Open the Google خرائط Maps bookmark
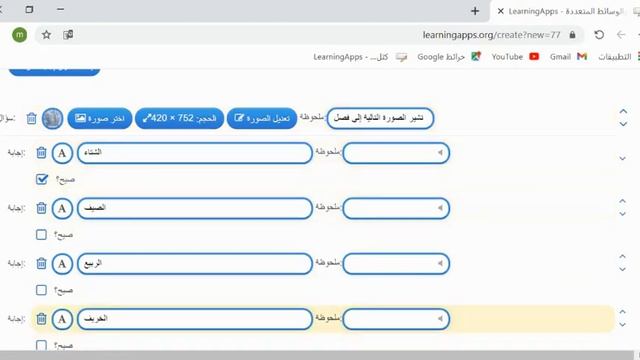The image size is (640, 360). 449,57
